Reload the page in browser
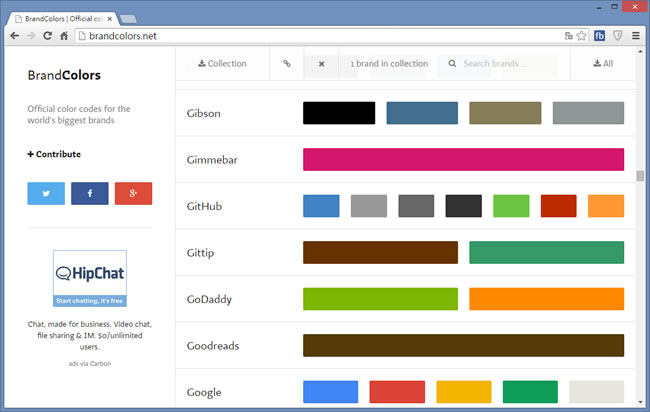This screenshot has height=412, width=650. pos(47,36)
